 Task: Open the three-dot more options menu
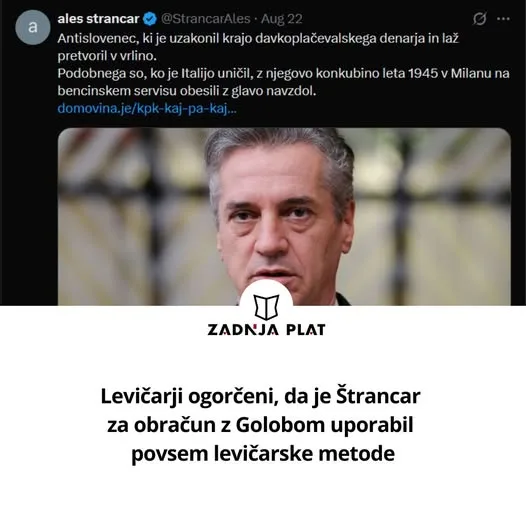[x=503, y=19]
